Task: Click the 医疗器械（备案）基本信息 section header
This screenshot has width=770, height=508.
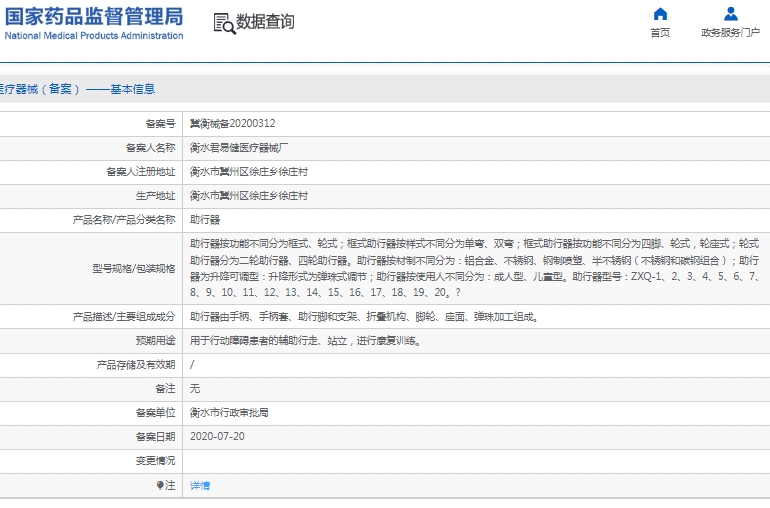Action: (77, 89)
